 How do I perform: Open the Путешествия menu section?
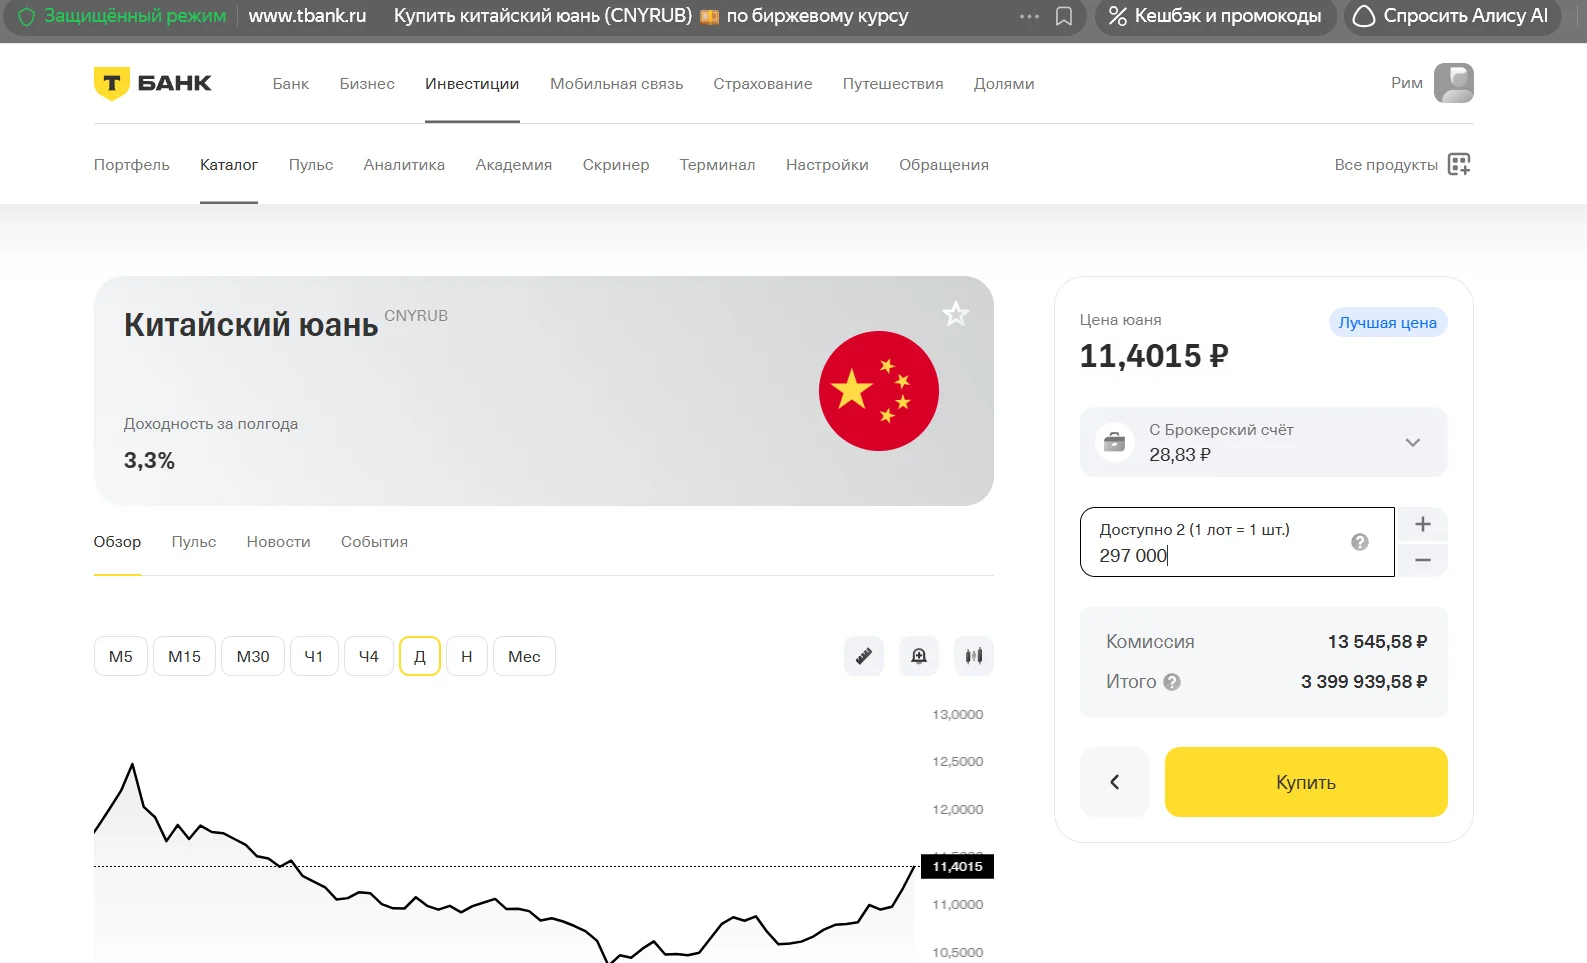tap(893, 84)
